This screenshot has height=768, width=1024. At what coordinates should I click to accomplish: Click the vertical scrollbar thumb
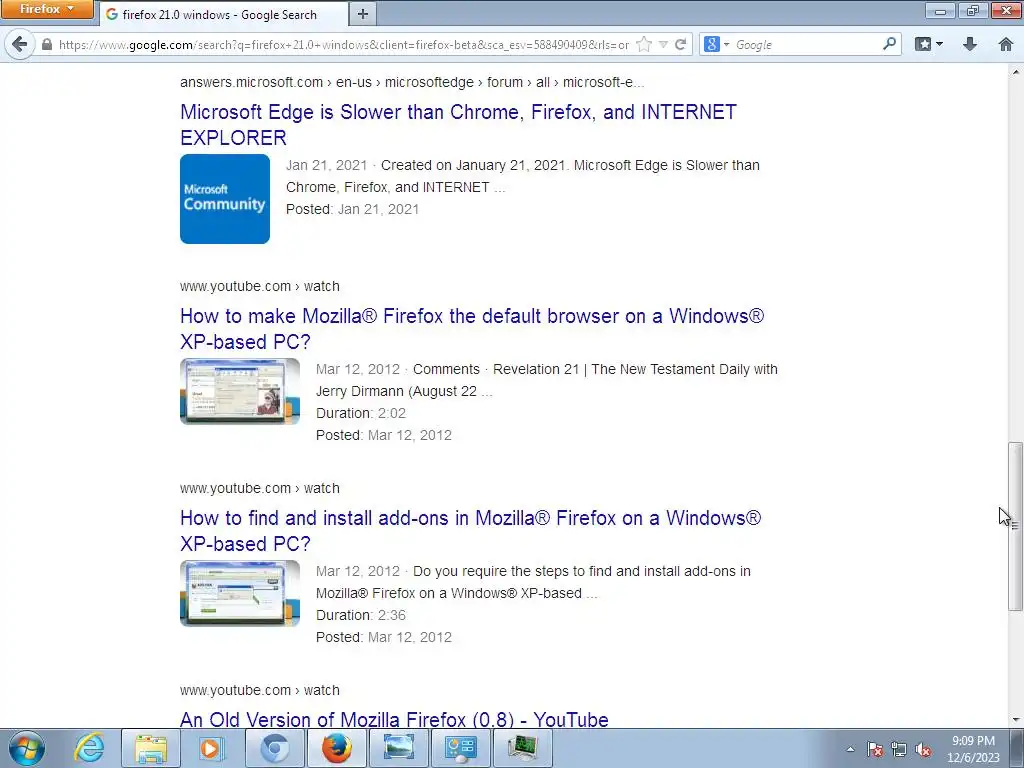pyautogui.click(x=1015, y=526)
